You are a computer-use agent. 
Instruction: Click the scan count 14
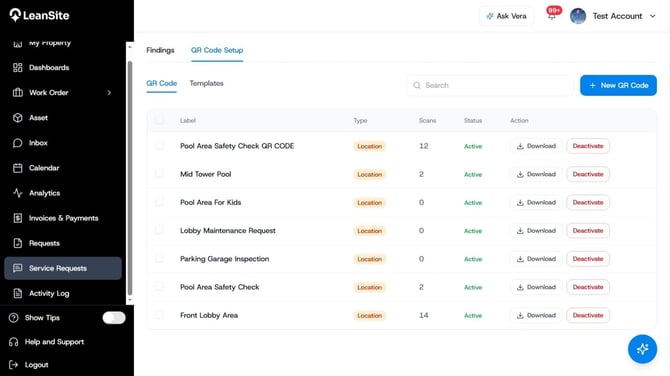(423, 315)
